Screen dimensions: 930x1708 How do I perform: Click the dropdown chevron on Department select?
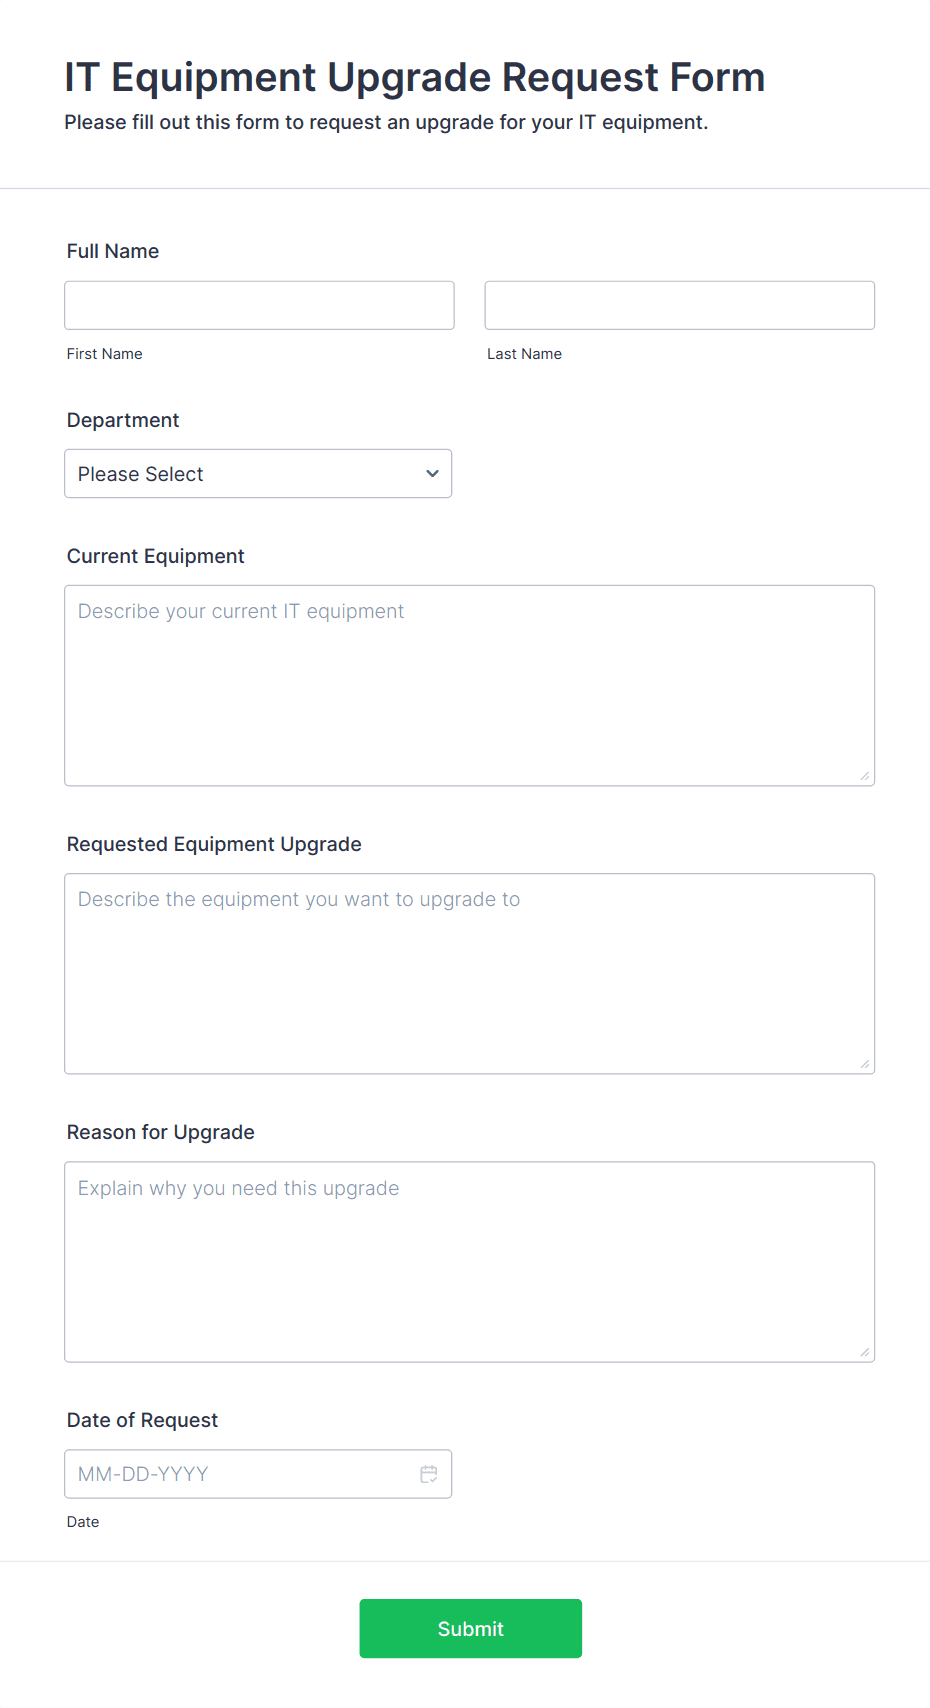click(431, 473)
